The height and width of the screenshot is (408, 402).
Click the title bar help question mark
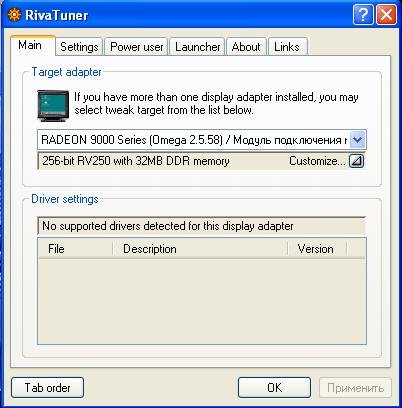click(363, 15)
